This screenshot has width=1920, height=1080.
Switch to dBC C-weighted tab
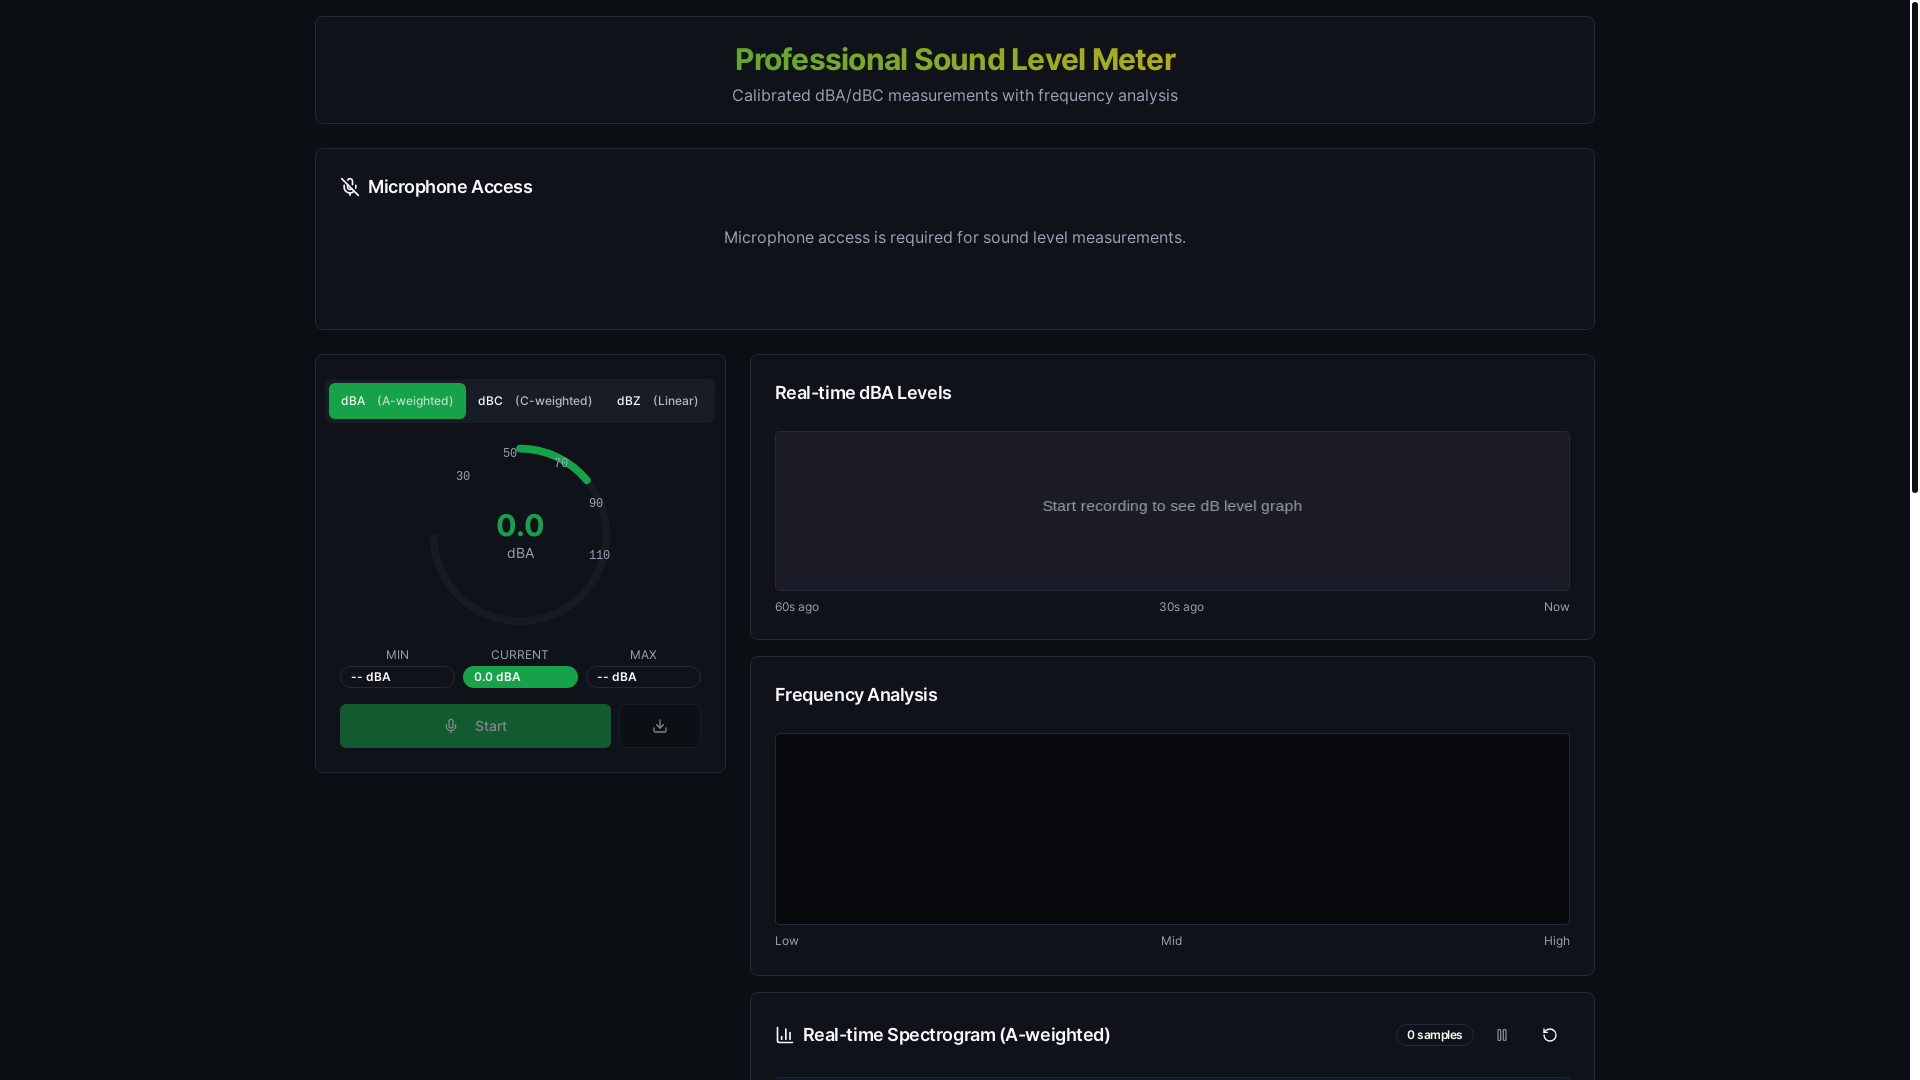(x=535, y=401)
